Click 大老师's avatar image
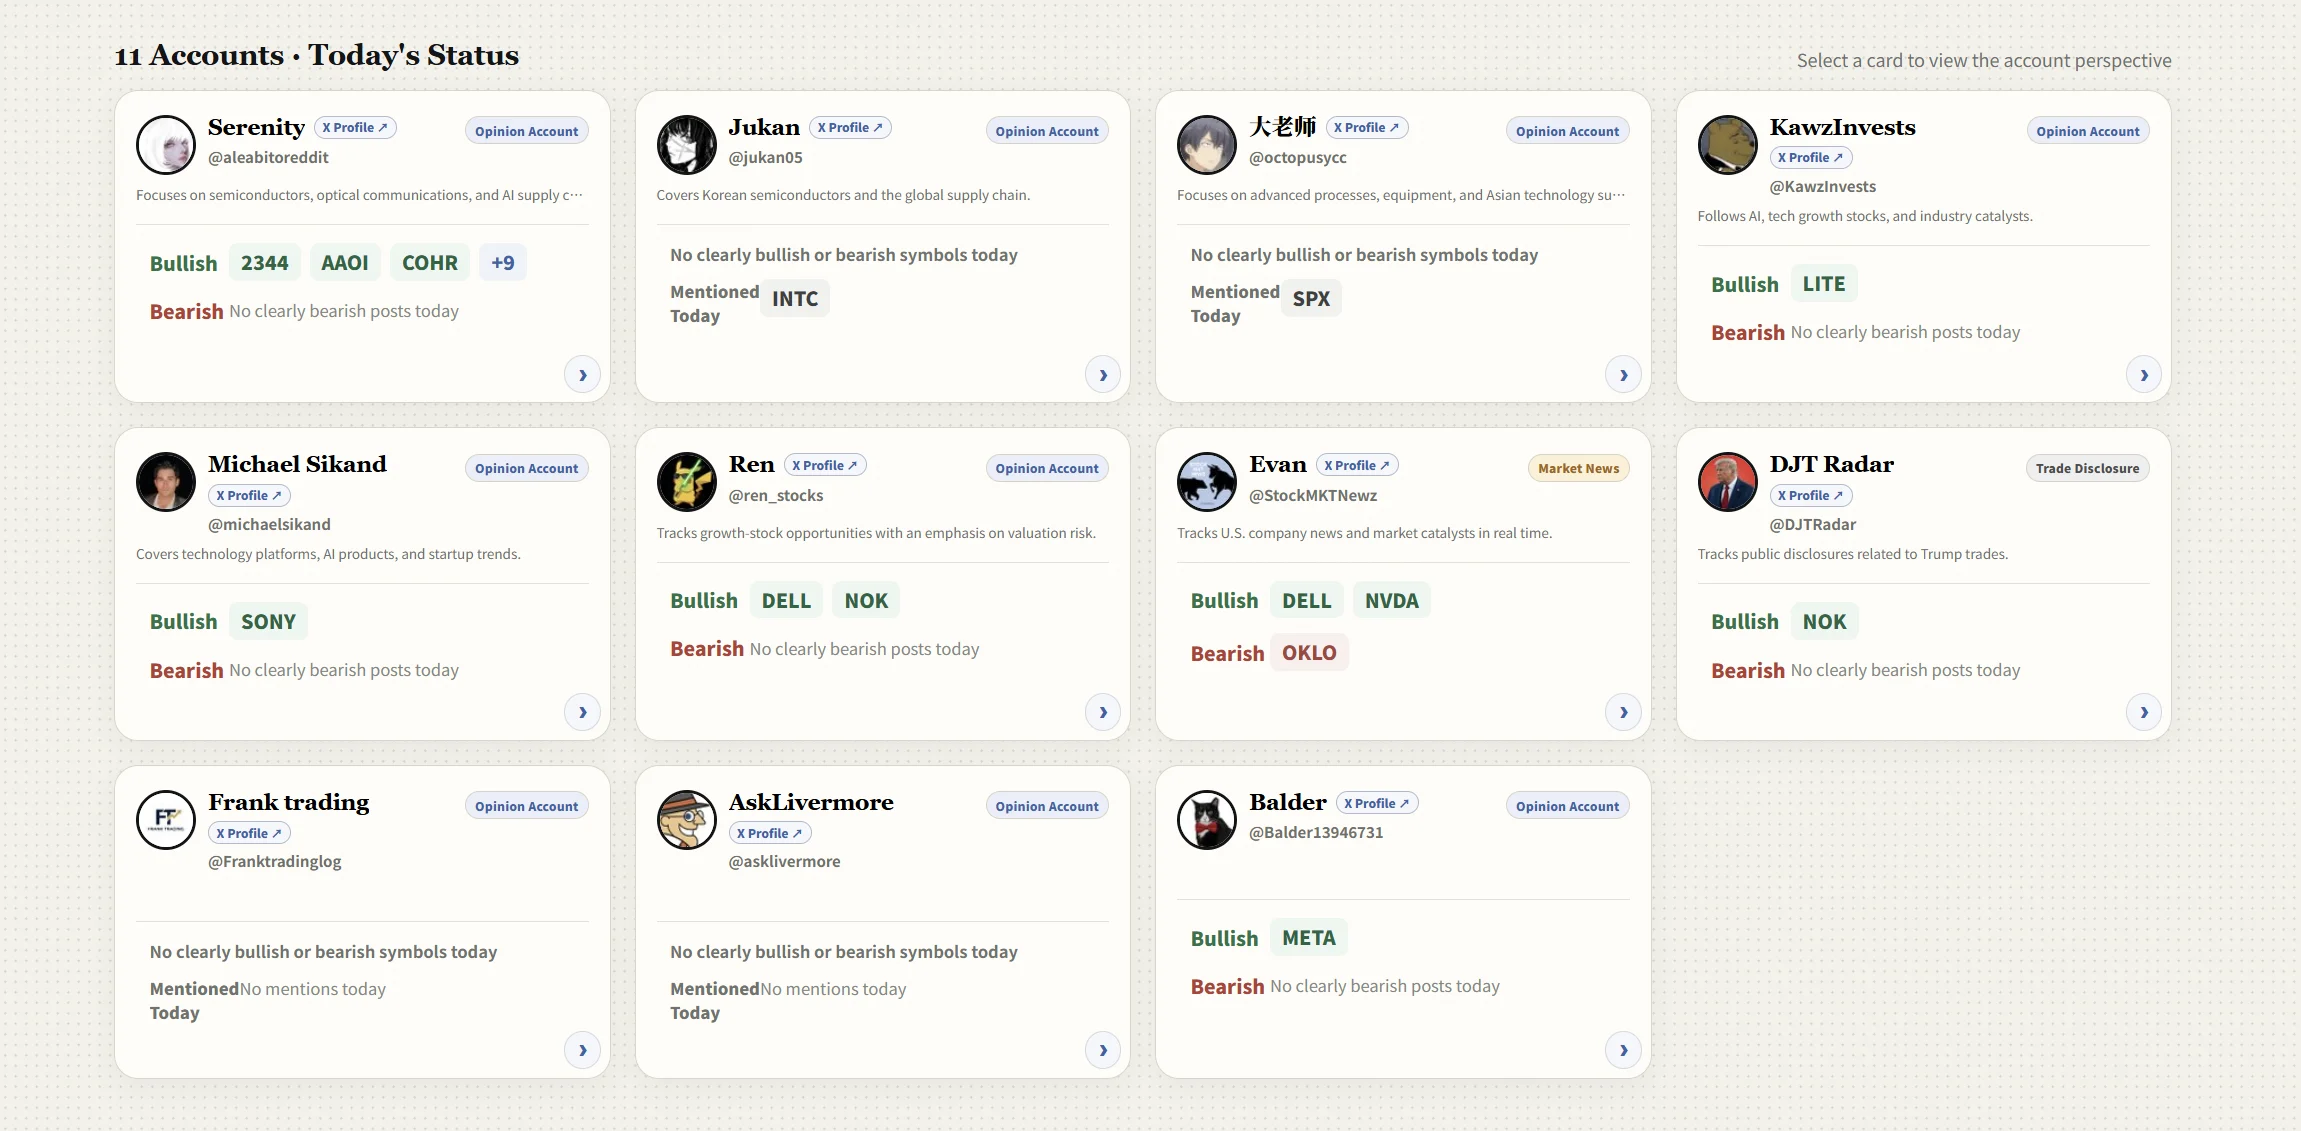 (x=1207, y=145)
